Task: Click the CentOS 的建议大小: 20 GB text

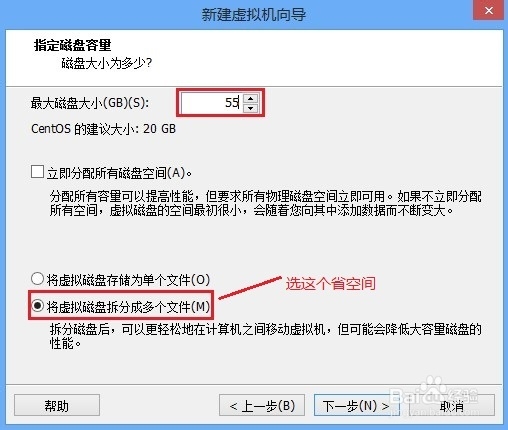Action: tap(103, 129)
